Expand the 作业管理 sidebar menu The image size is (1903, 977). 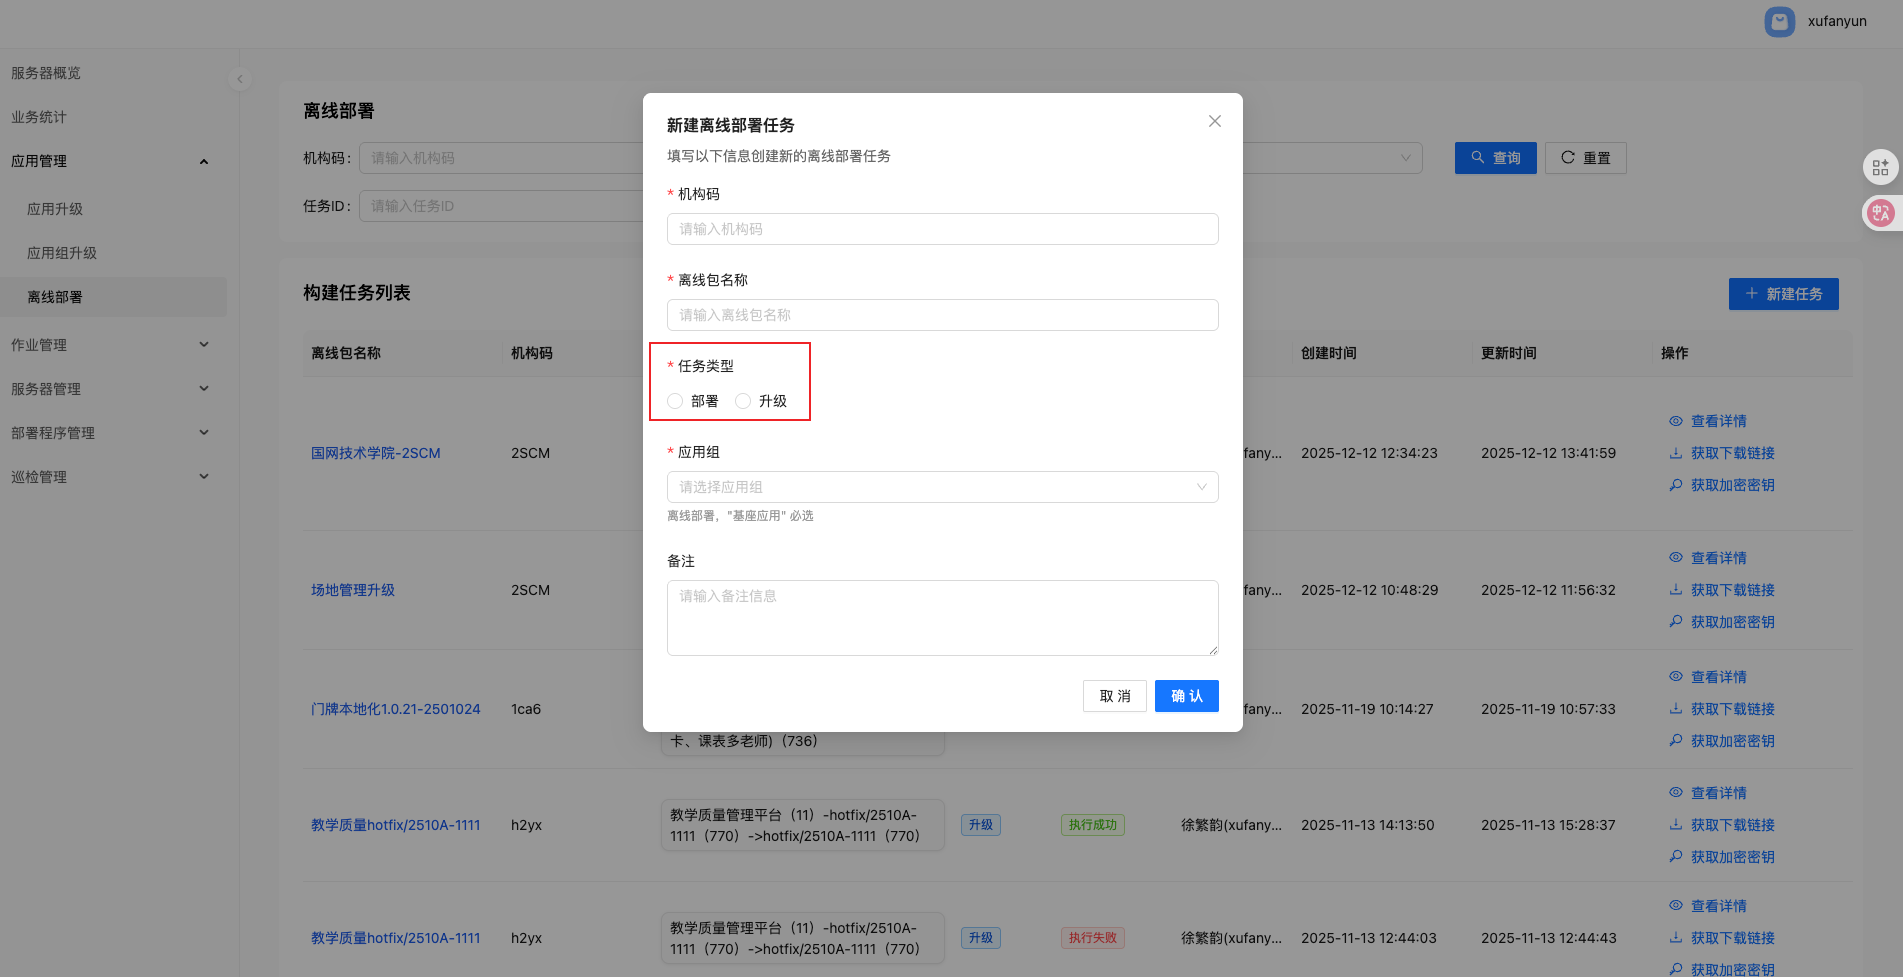[110, 345]
